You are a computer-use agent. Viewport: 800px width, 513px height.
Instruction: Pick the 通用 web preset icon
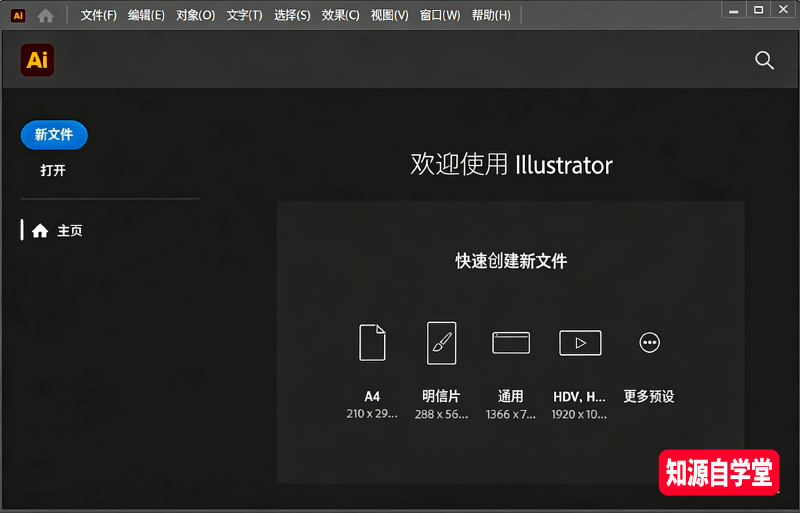click(x=511, y=343)
